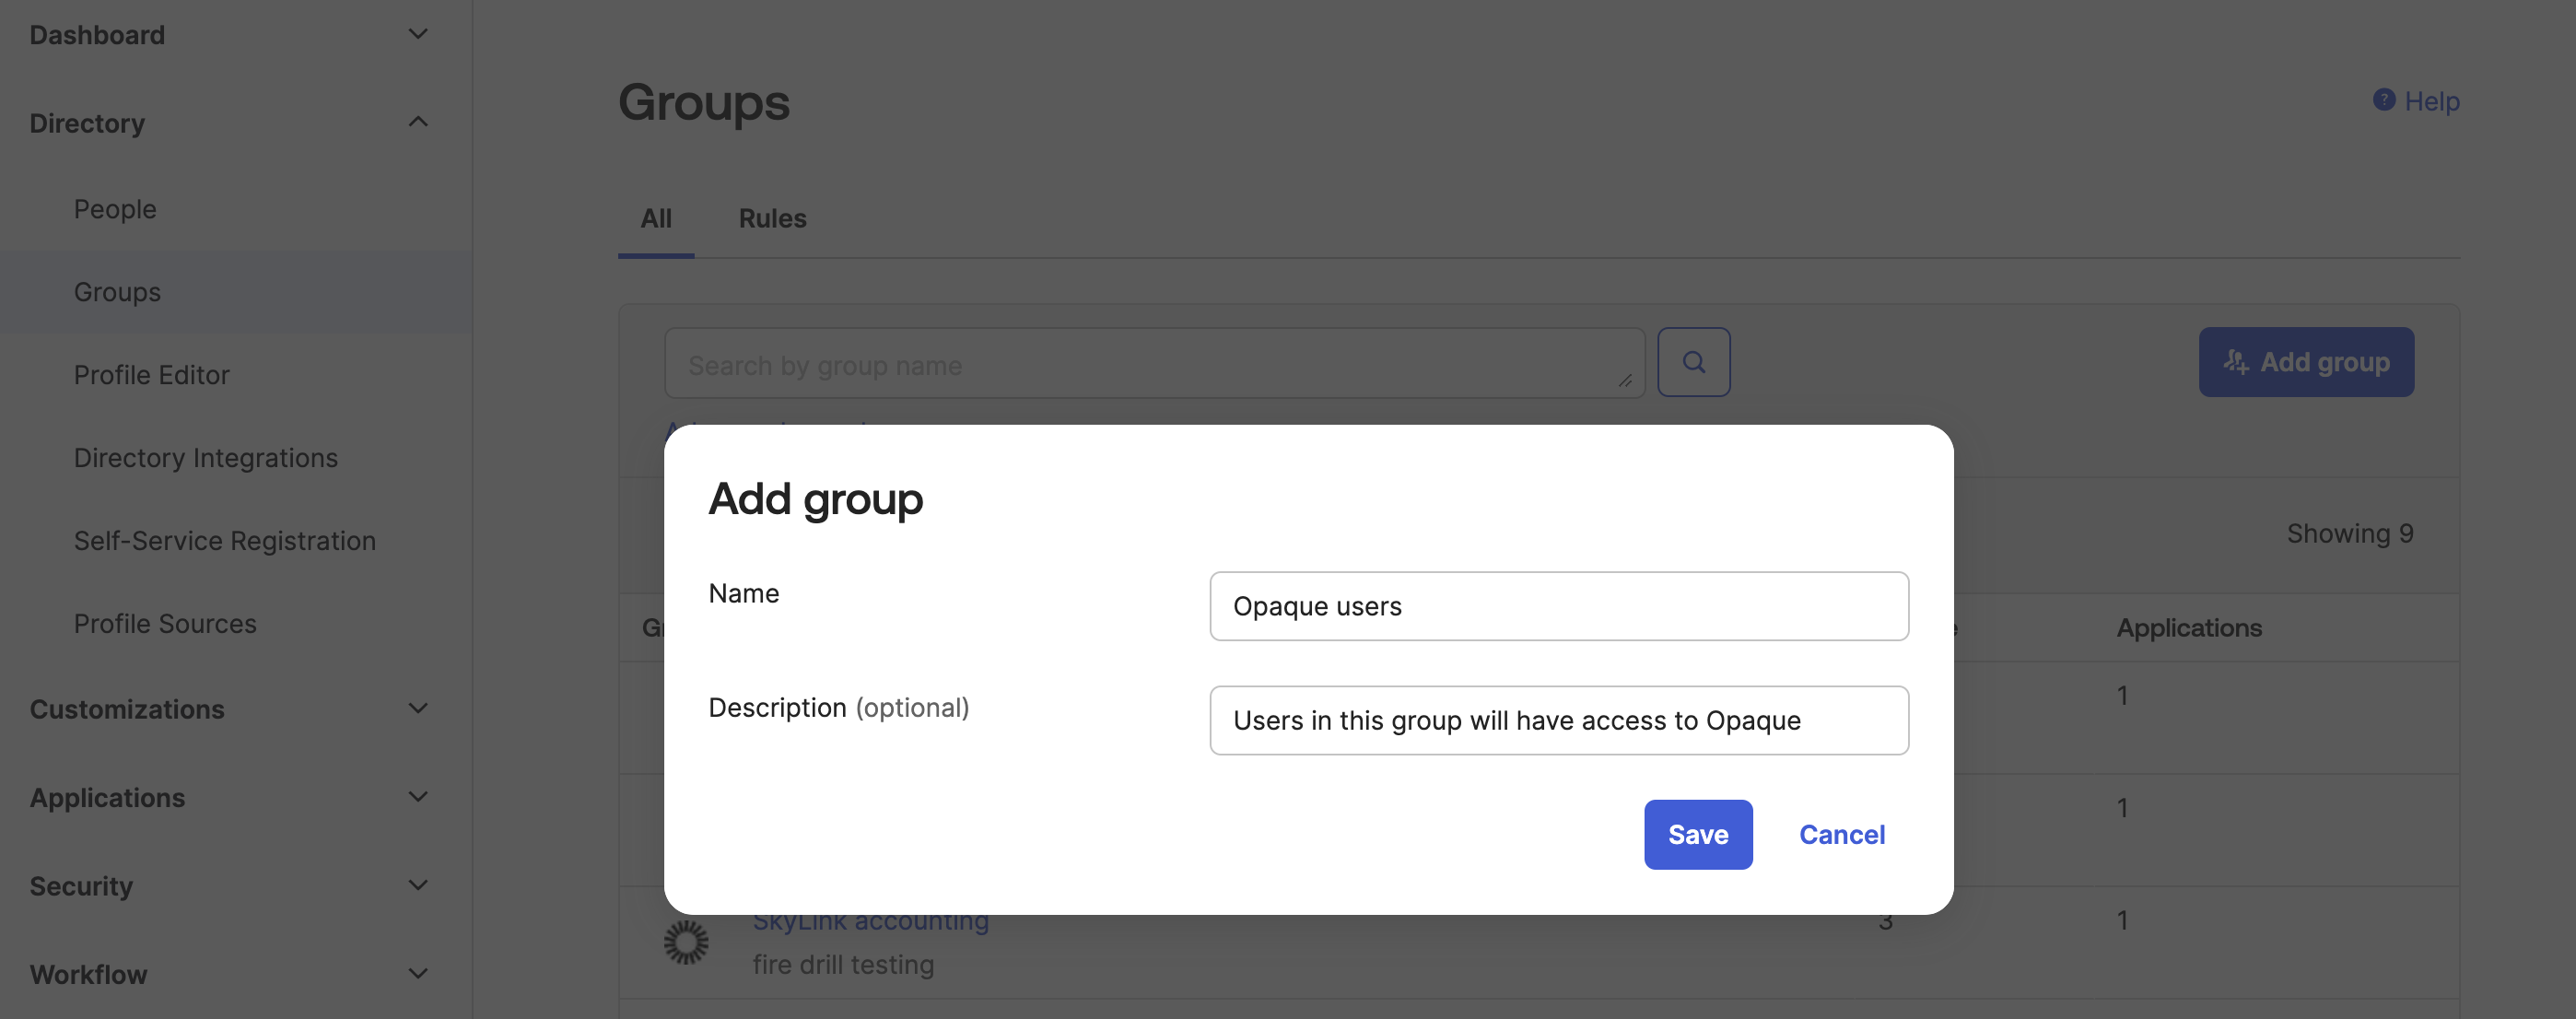Cancel the Add group dialog
The image size is (2576, 1019).
[1841, 834]
